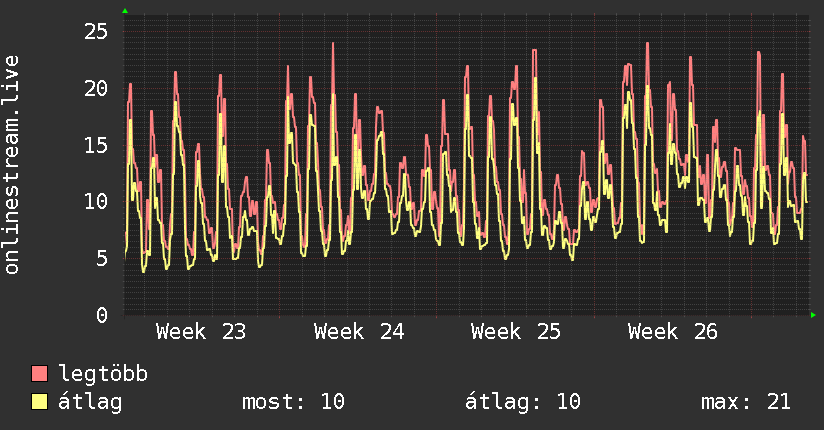Select the Week 25 axis label
Viewport: 824px width, 430px height.
click(x=516, y=332)
